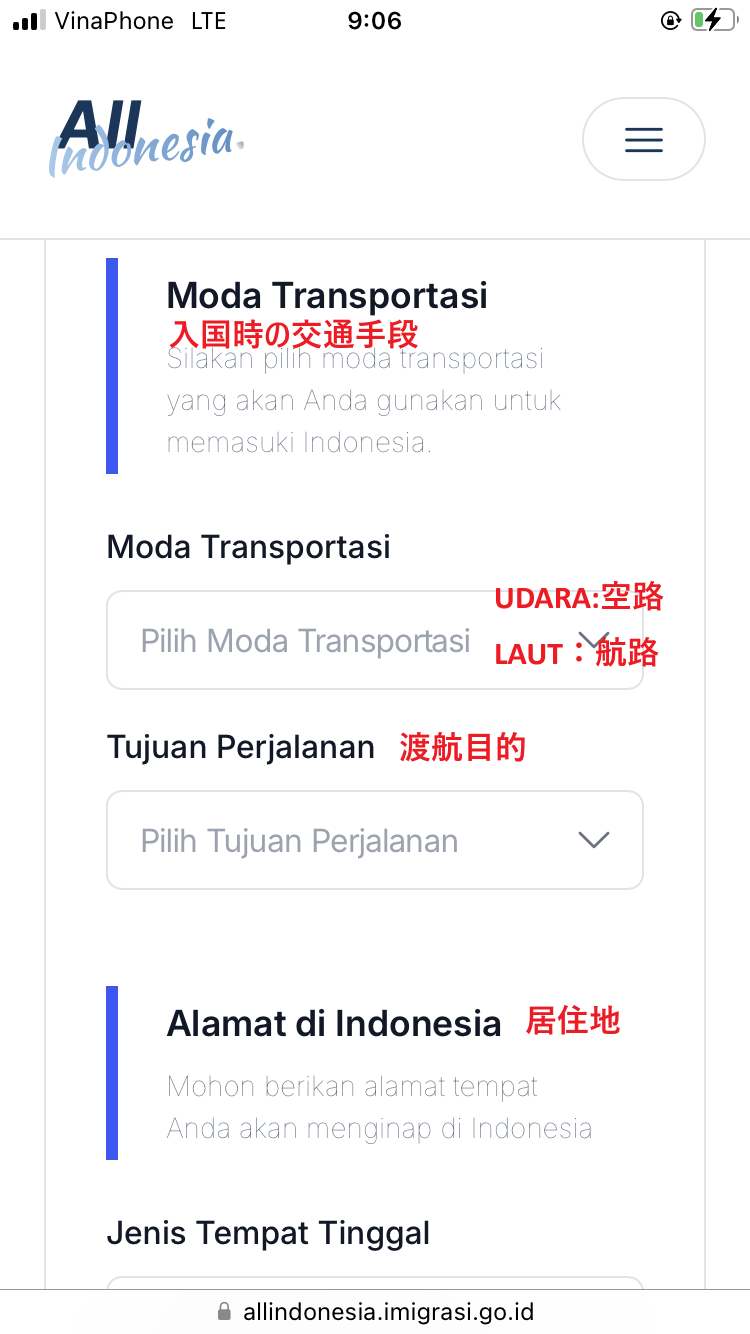Tap the bold Moda Transportasi section title

click(x=327, y=295)
